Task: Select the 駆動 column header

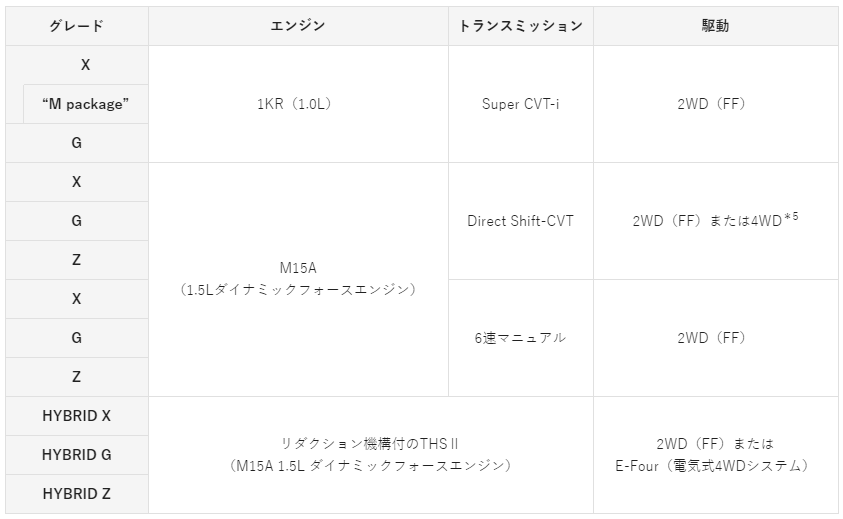Action: 715,26
